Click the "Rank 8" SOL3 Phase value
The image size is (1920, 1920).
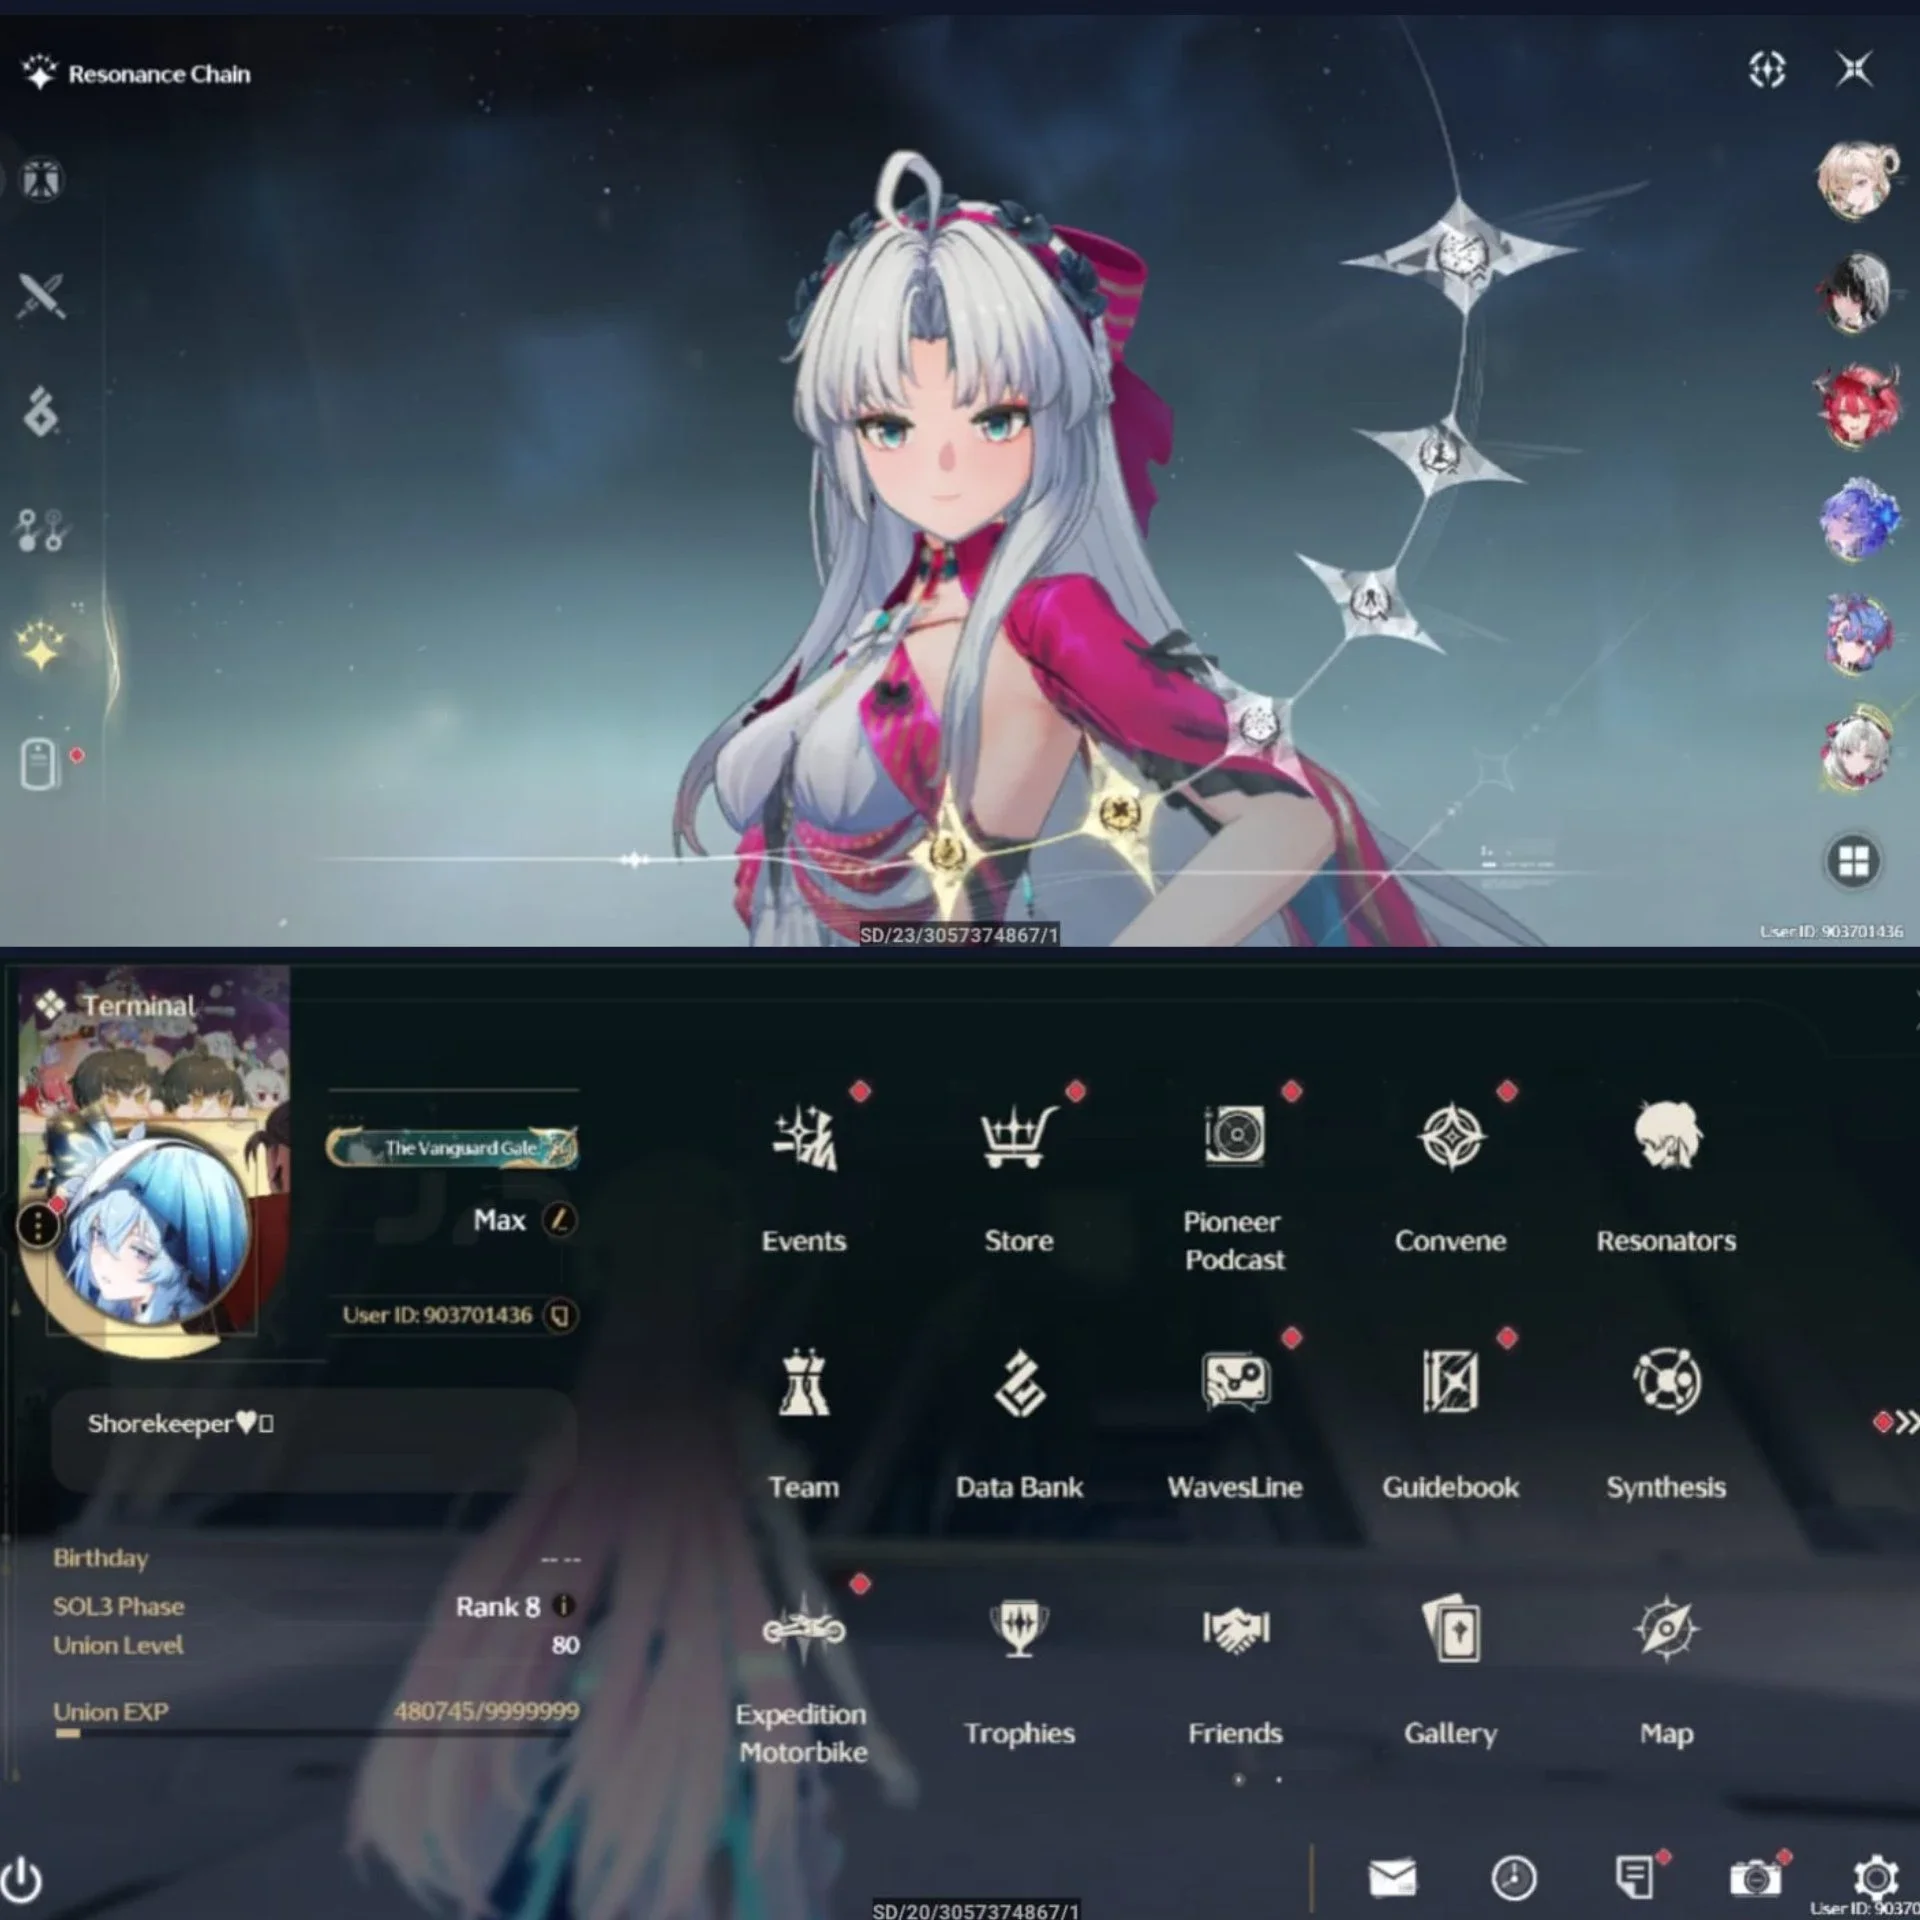click(x=497, y=1607)
